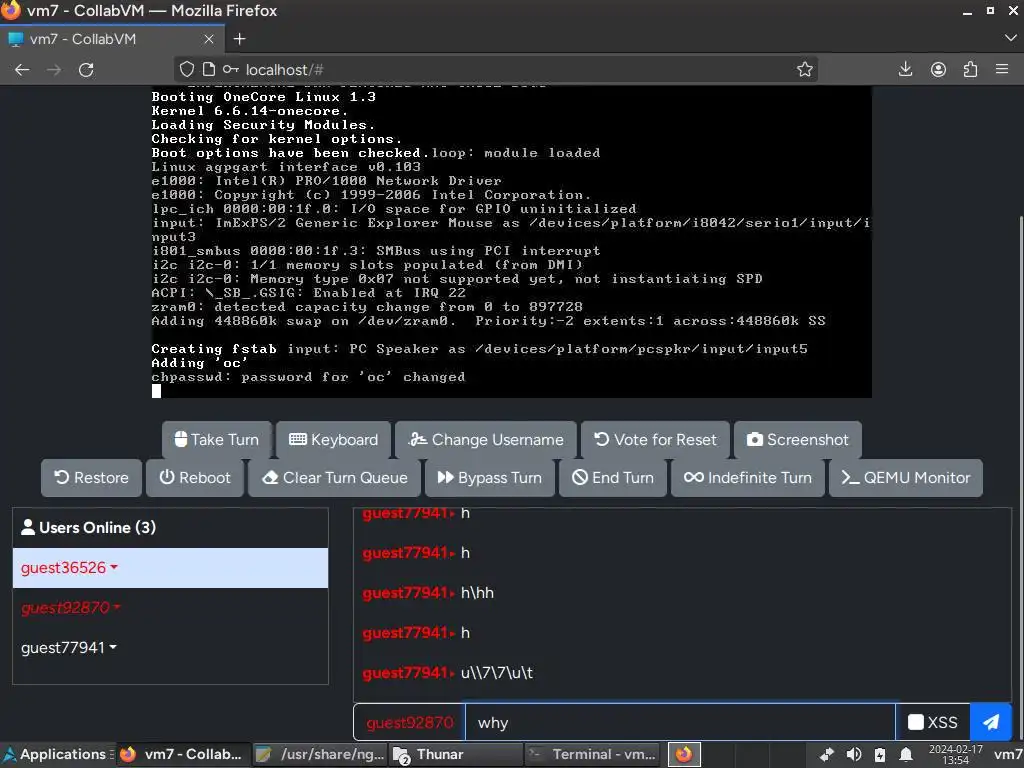Open the Firefox downloads panel
1024x768 pixels.
(905, 69)
